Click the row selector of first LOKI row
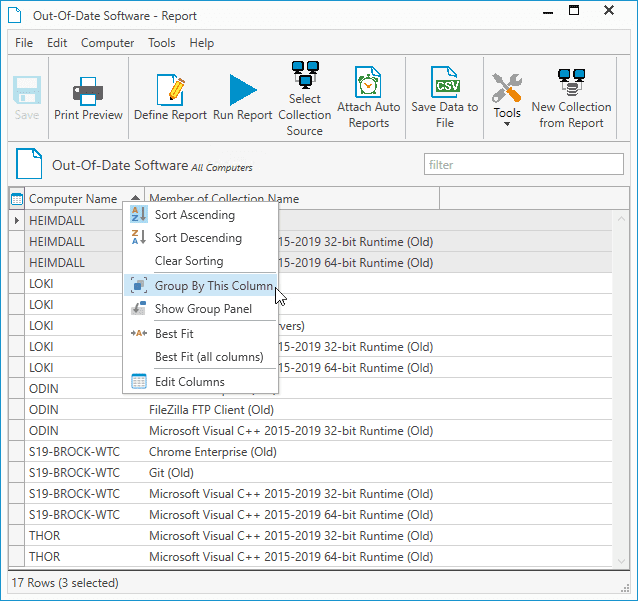 point(17,284)
